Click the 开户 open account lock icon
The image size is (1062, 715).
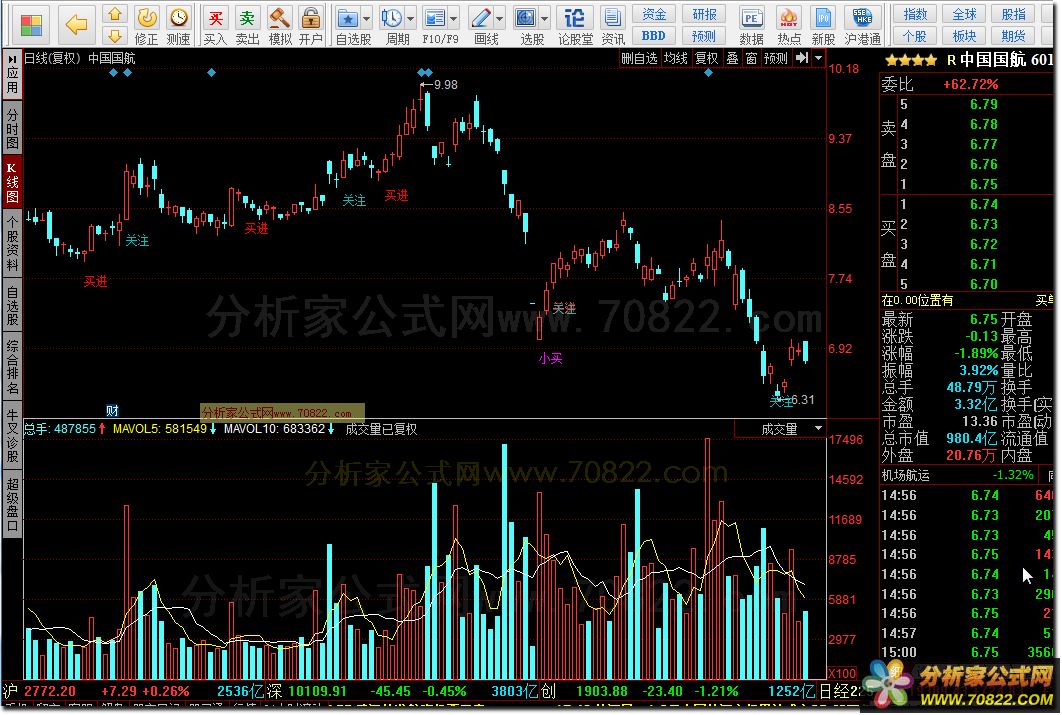(311, 26)
